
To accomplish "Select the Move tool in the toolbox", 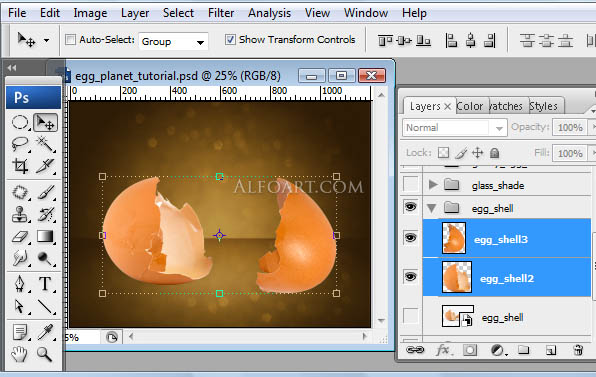I will click(x=45, y=122).
